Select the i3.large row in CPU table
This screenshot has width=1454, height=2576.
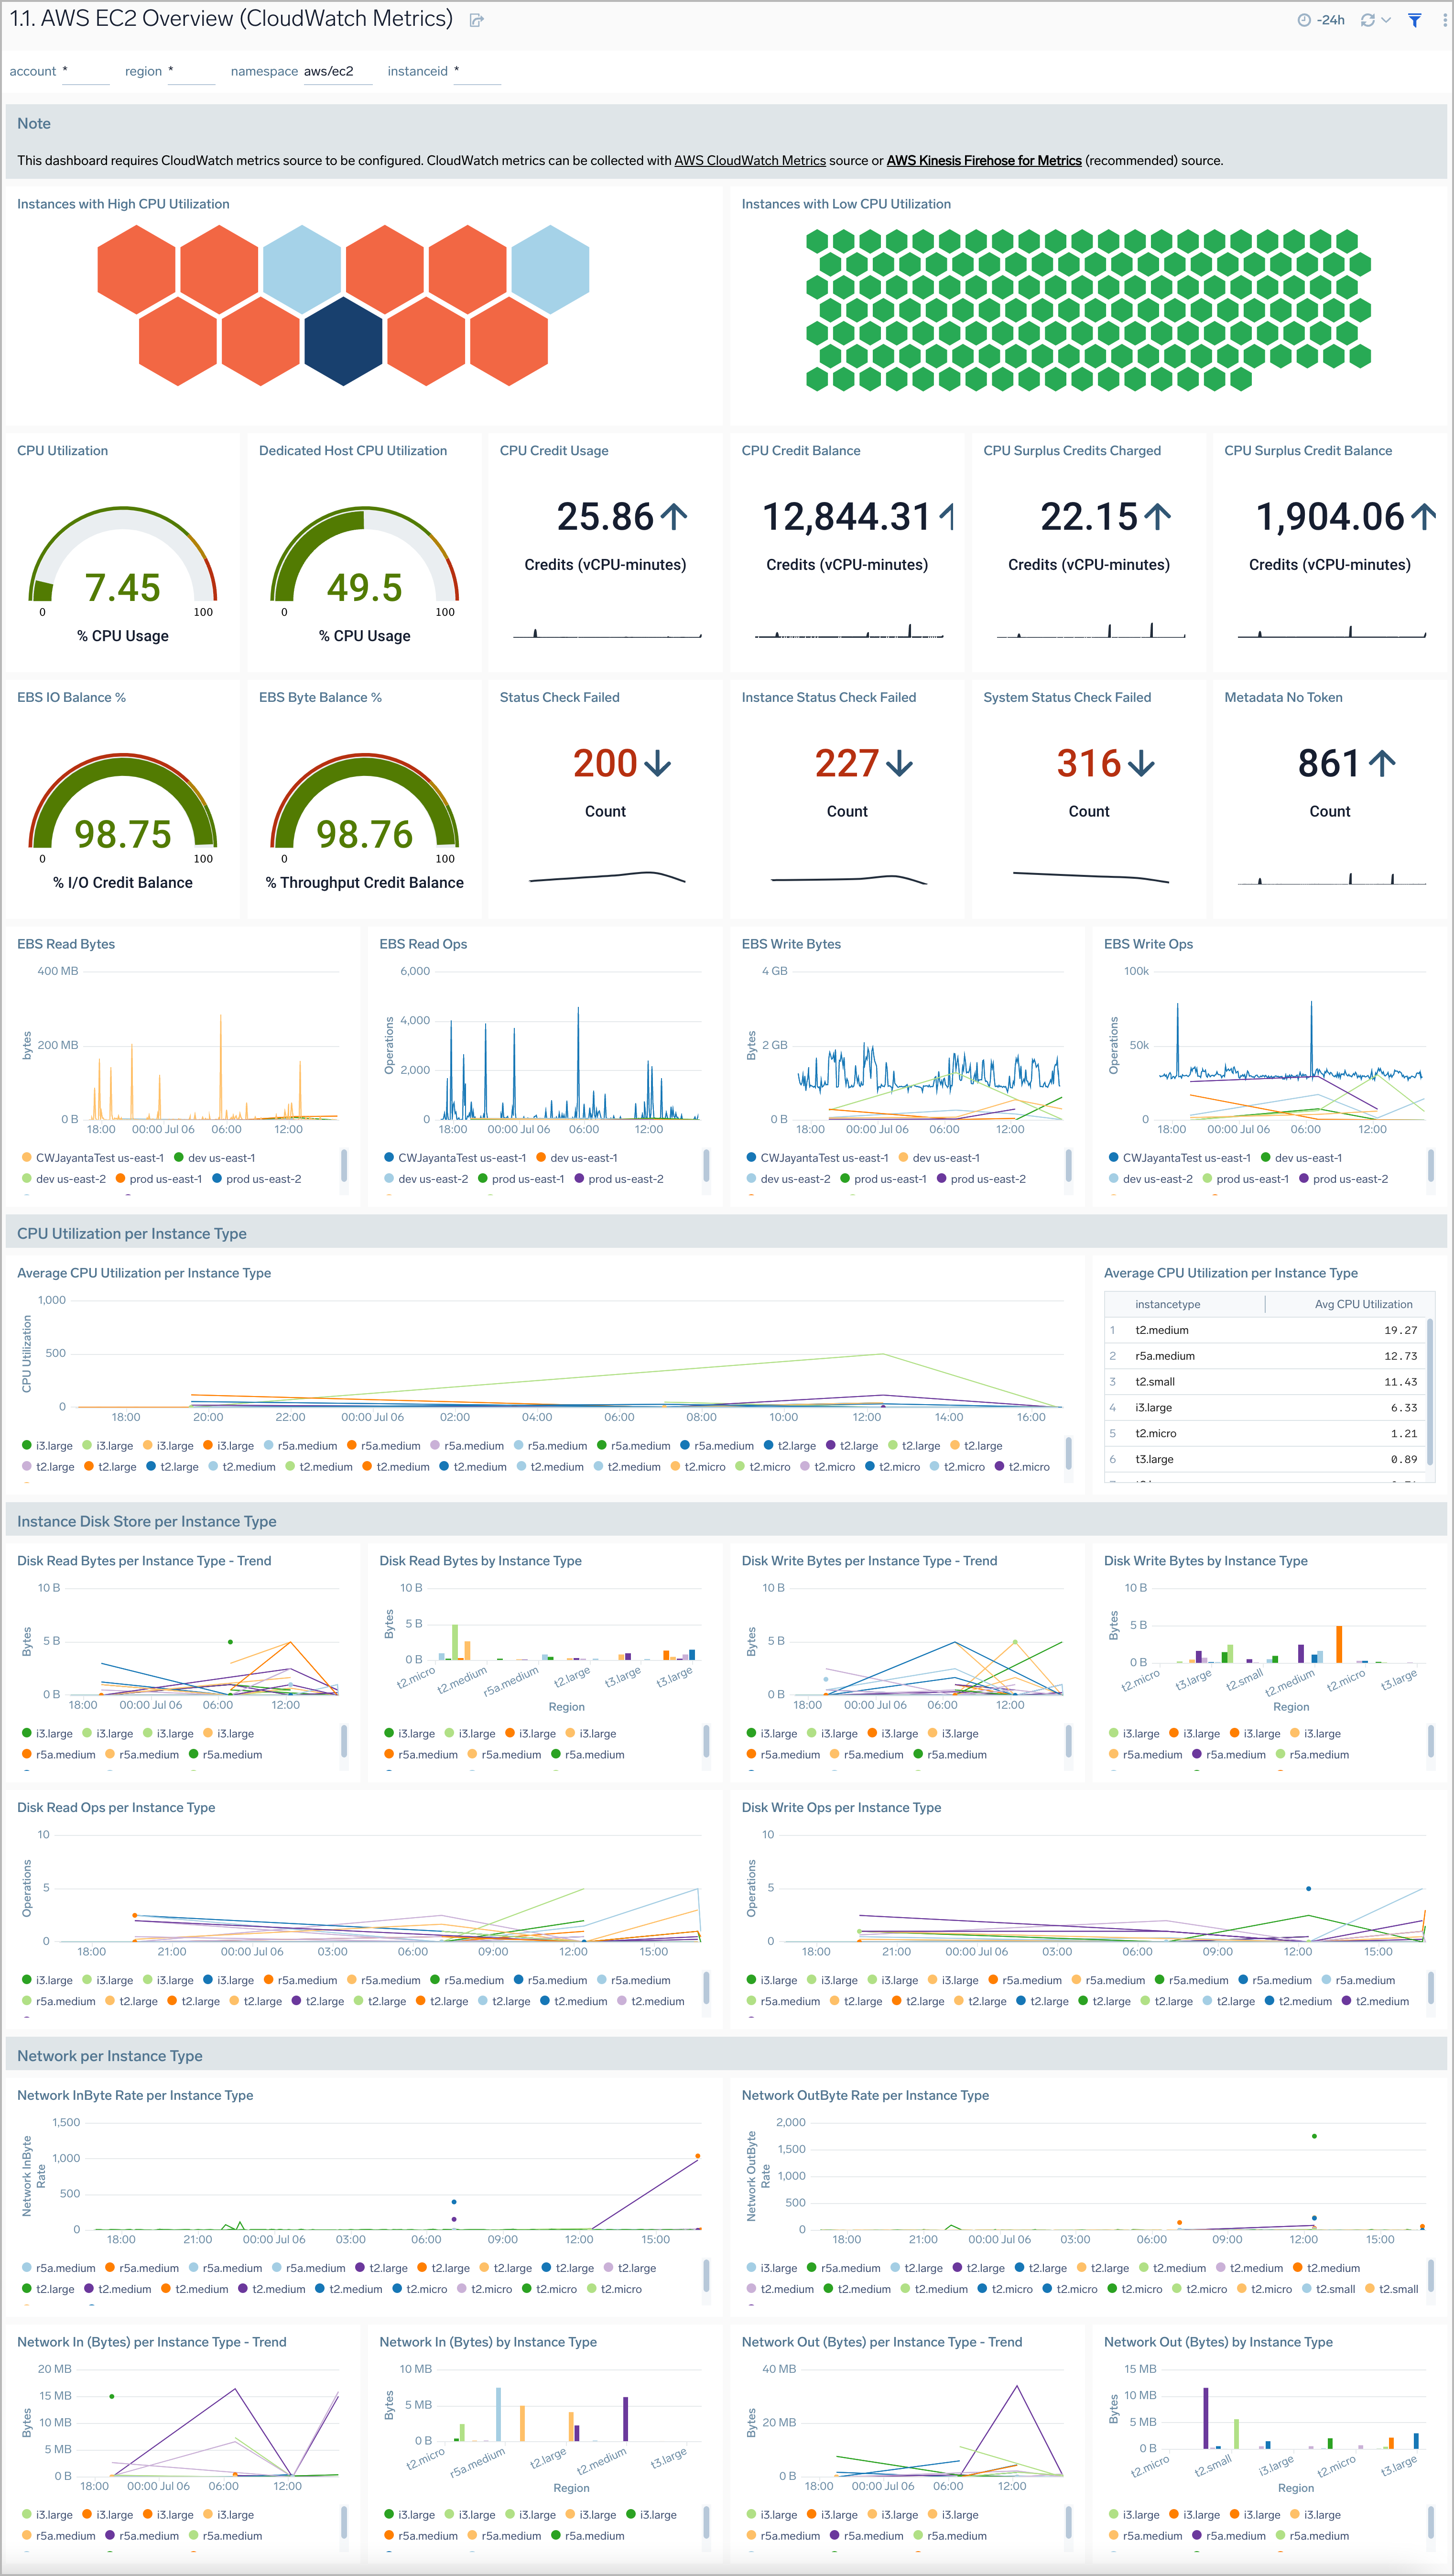1265,1408
